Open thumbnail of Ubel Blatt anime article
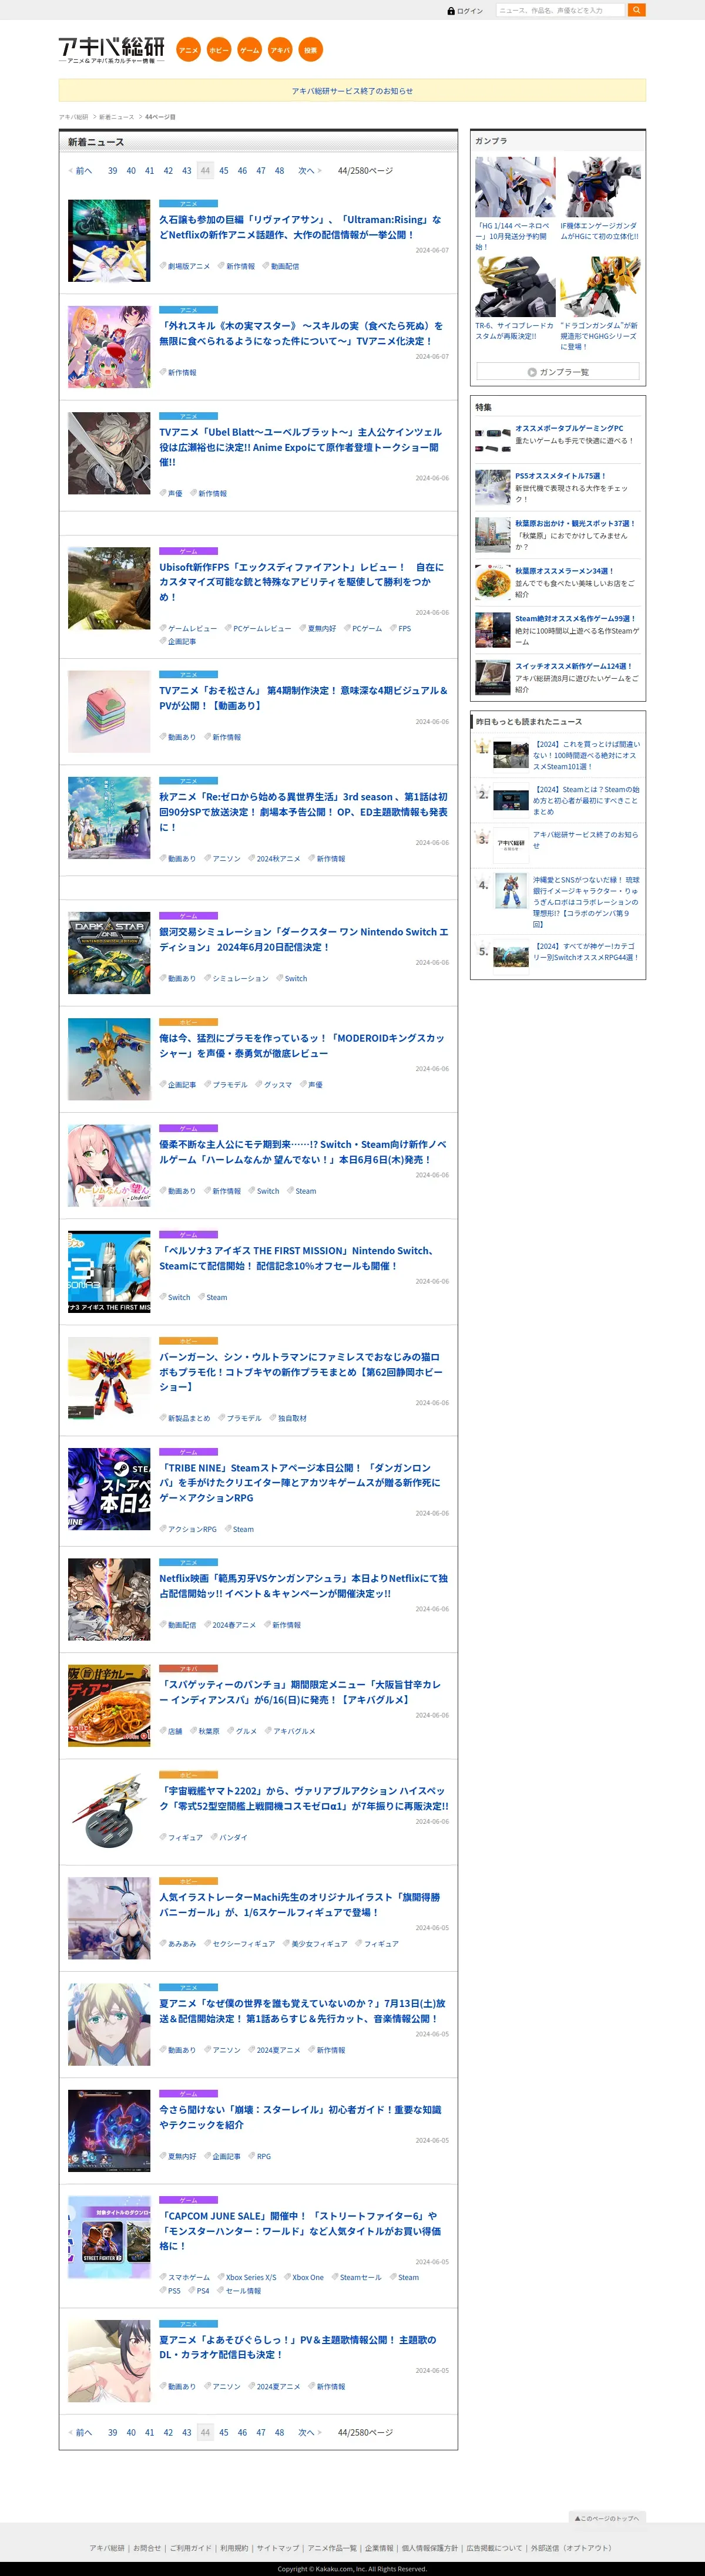 pyautogui.click(x=109, y=454)
